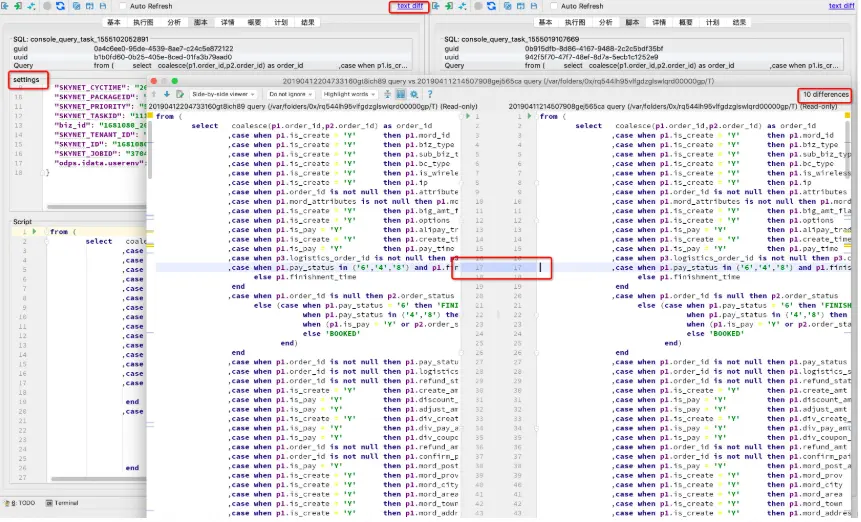Click first import icon in right panel toolbar
The width and height of the screenshot is (861, 522).
tap(436, 6)
